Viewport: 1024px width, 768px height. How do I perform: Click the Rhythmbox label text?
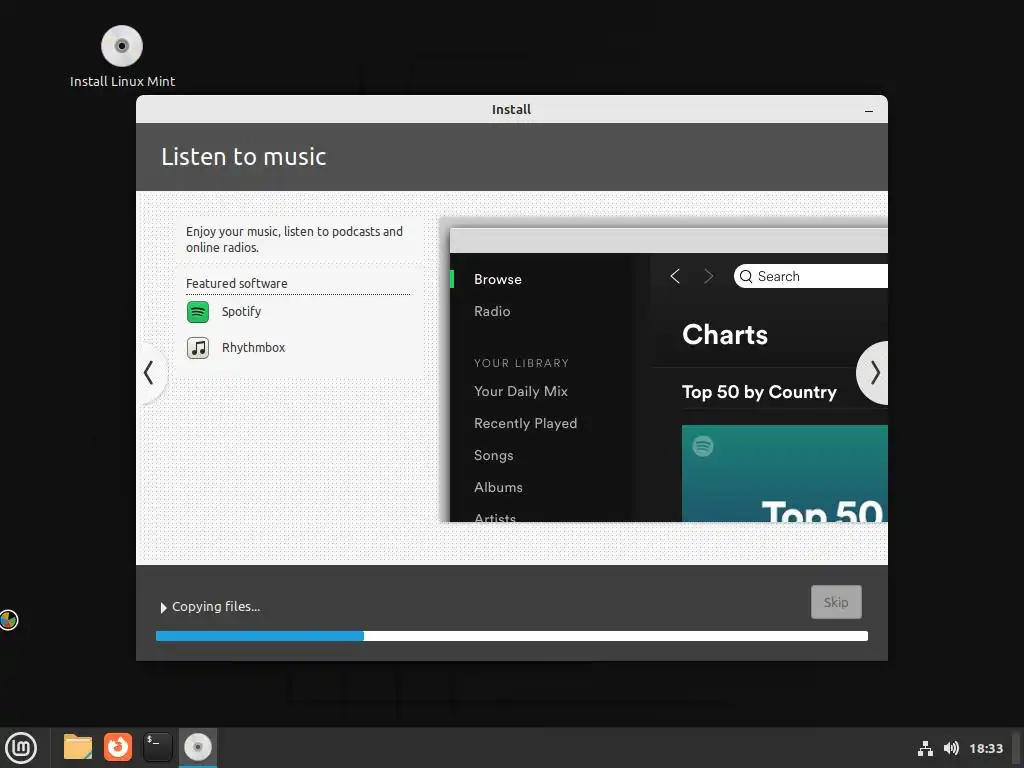click(x=253, y=347)
